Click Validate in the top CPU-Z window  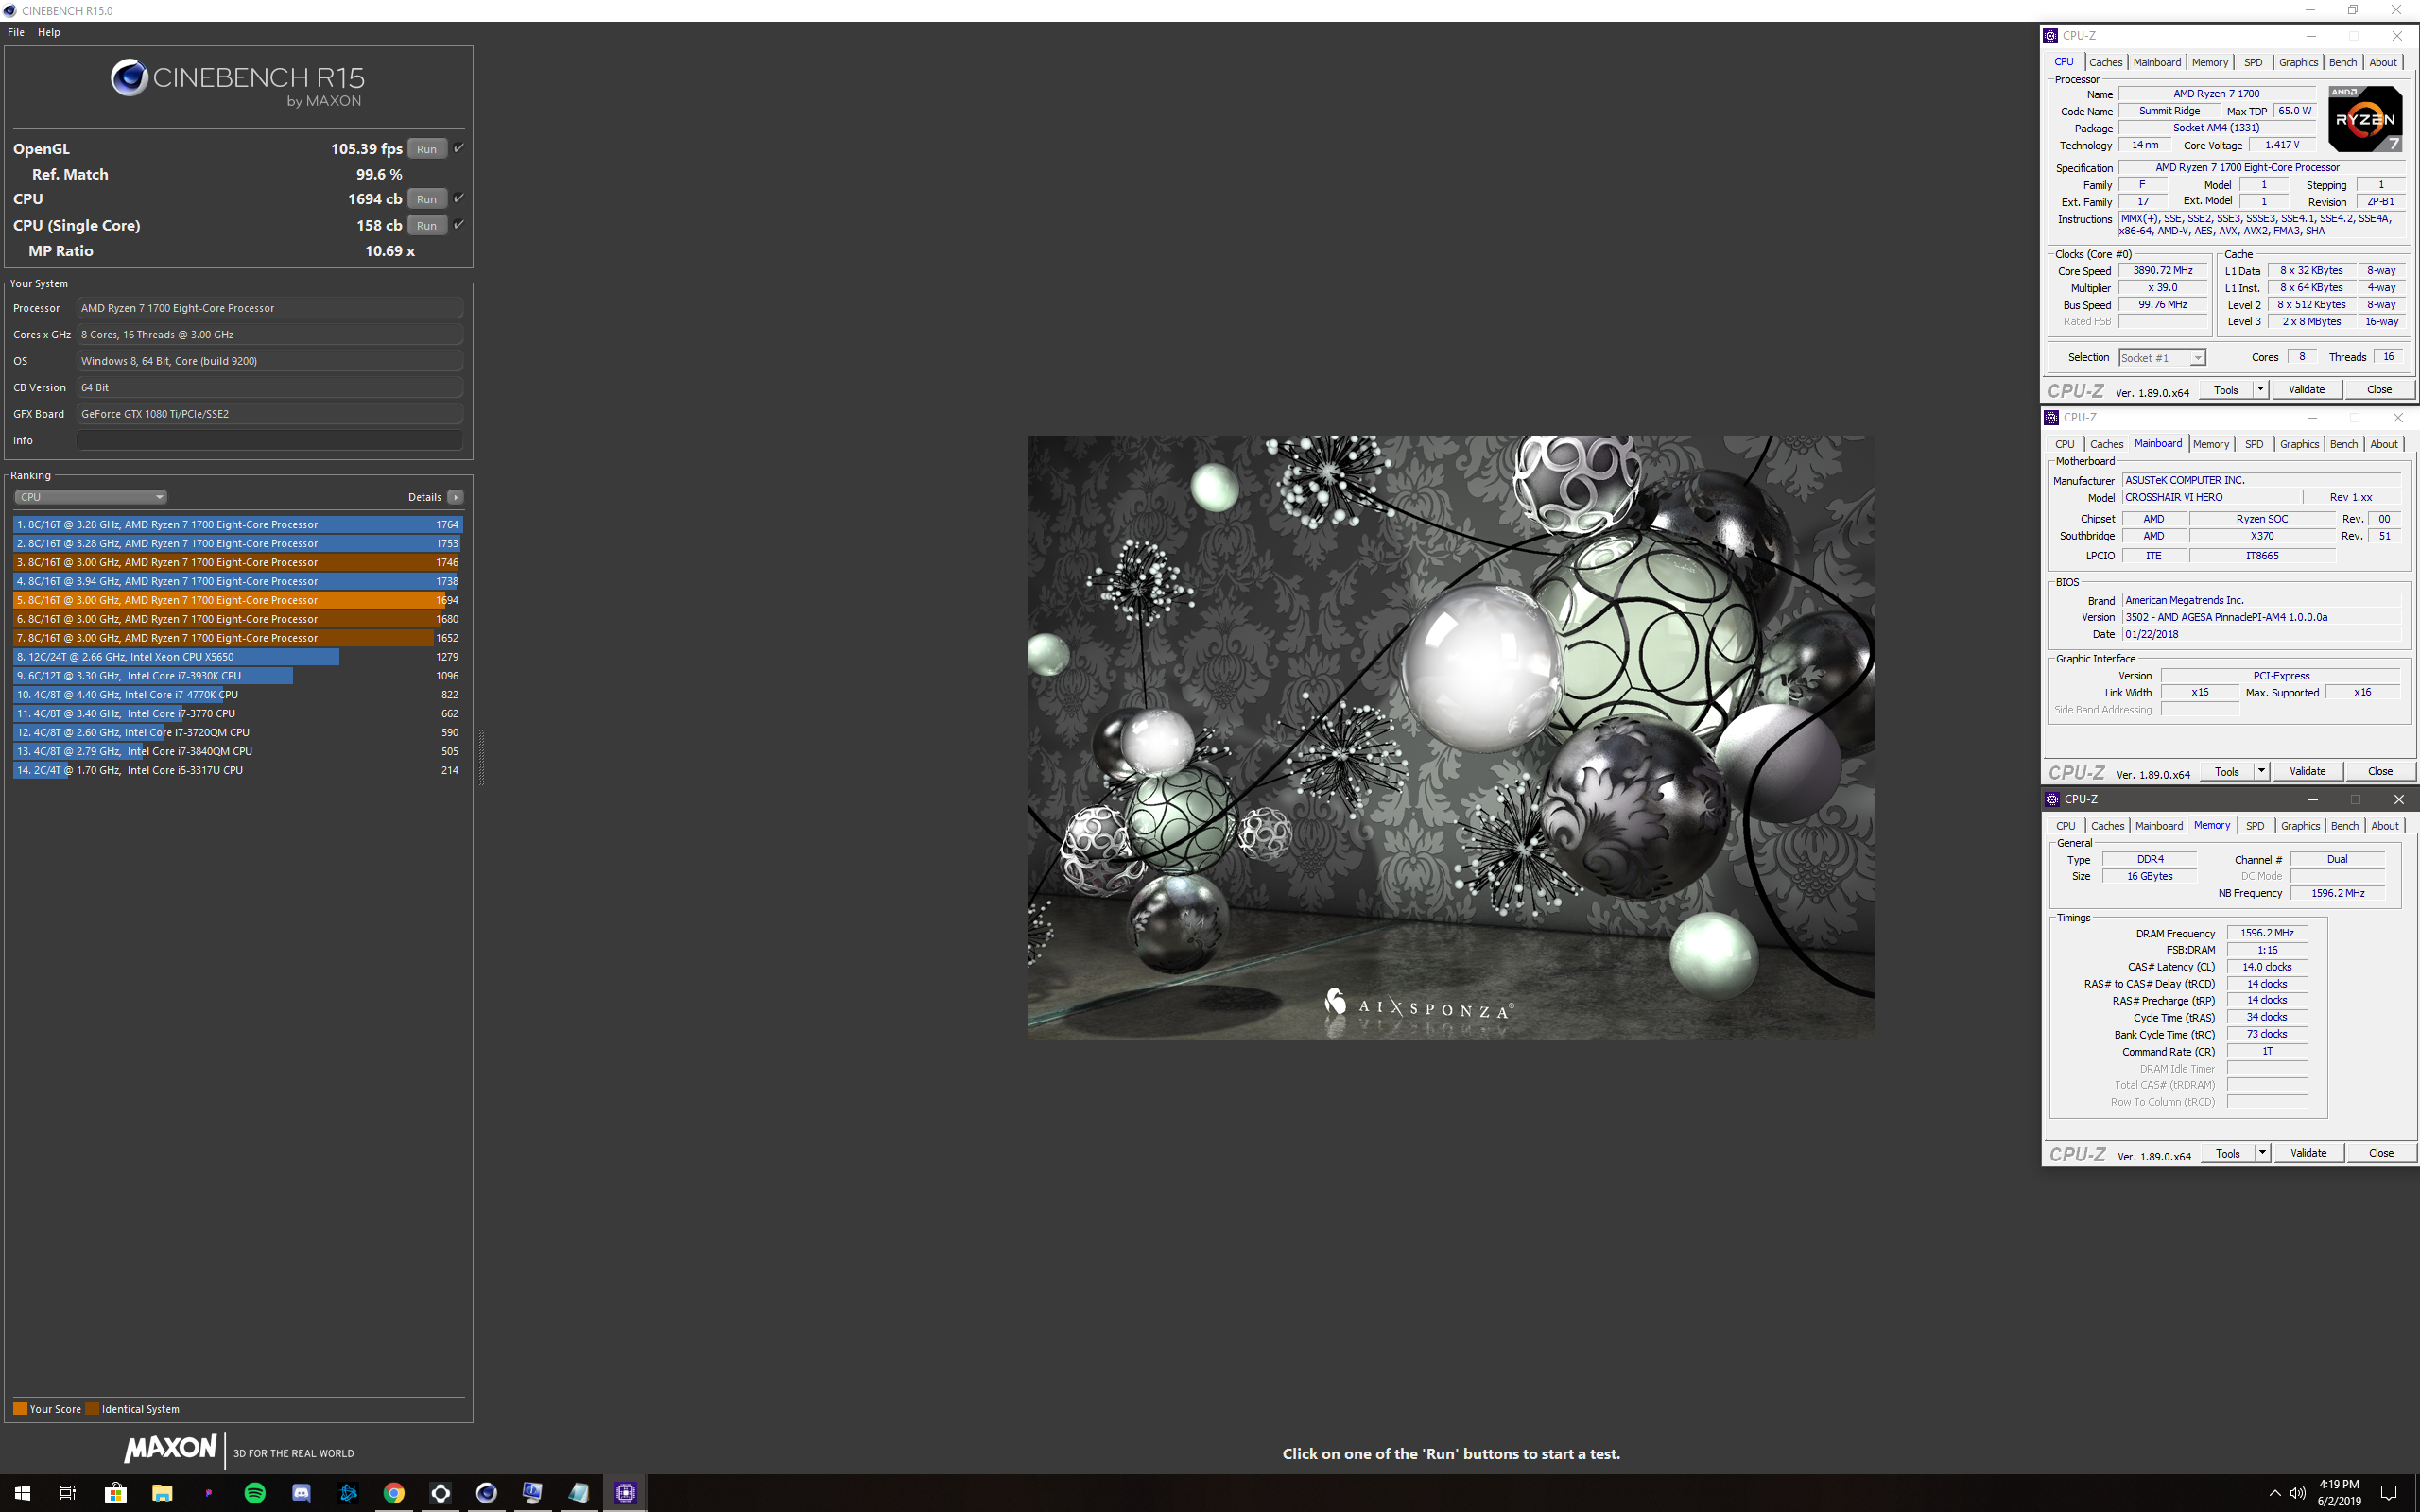point(2306,389)
